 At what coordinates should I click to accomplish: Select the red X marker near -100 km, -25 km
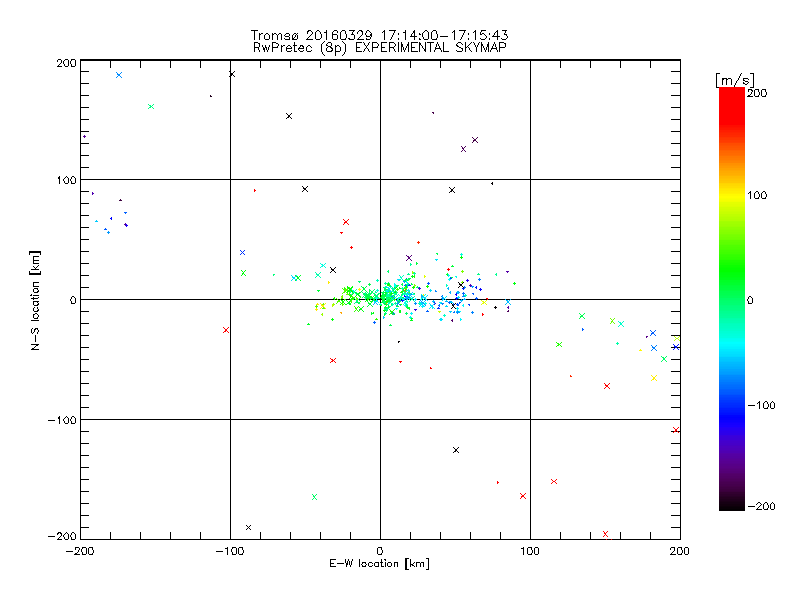pos(226,330)
